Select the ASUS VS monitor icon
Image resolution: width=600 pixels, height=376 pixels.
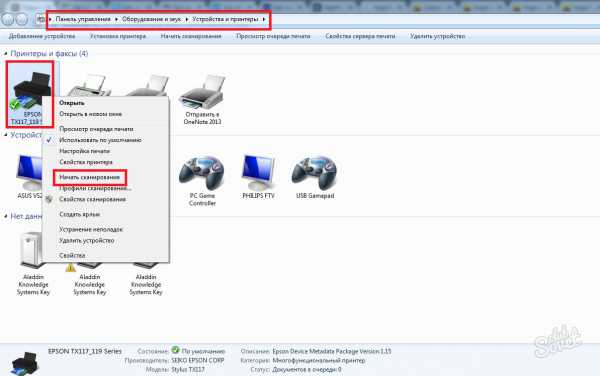pyautogui.click(x=29, y=177)
